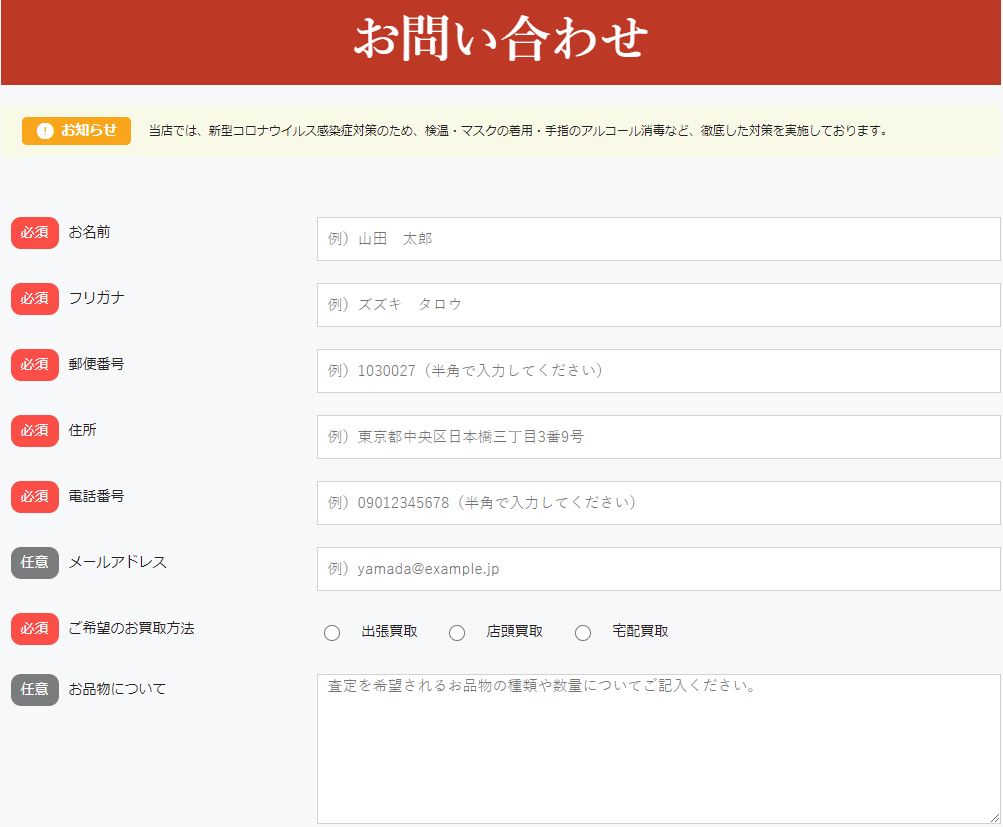Click the 必須 badge beside 住所
Screen dimensions: 1003x827
tap(35, 430)
